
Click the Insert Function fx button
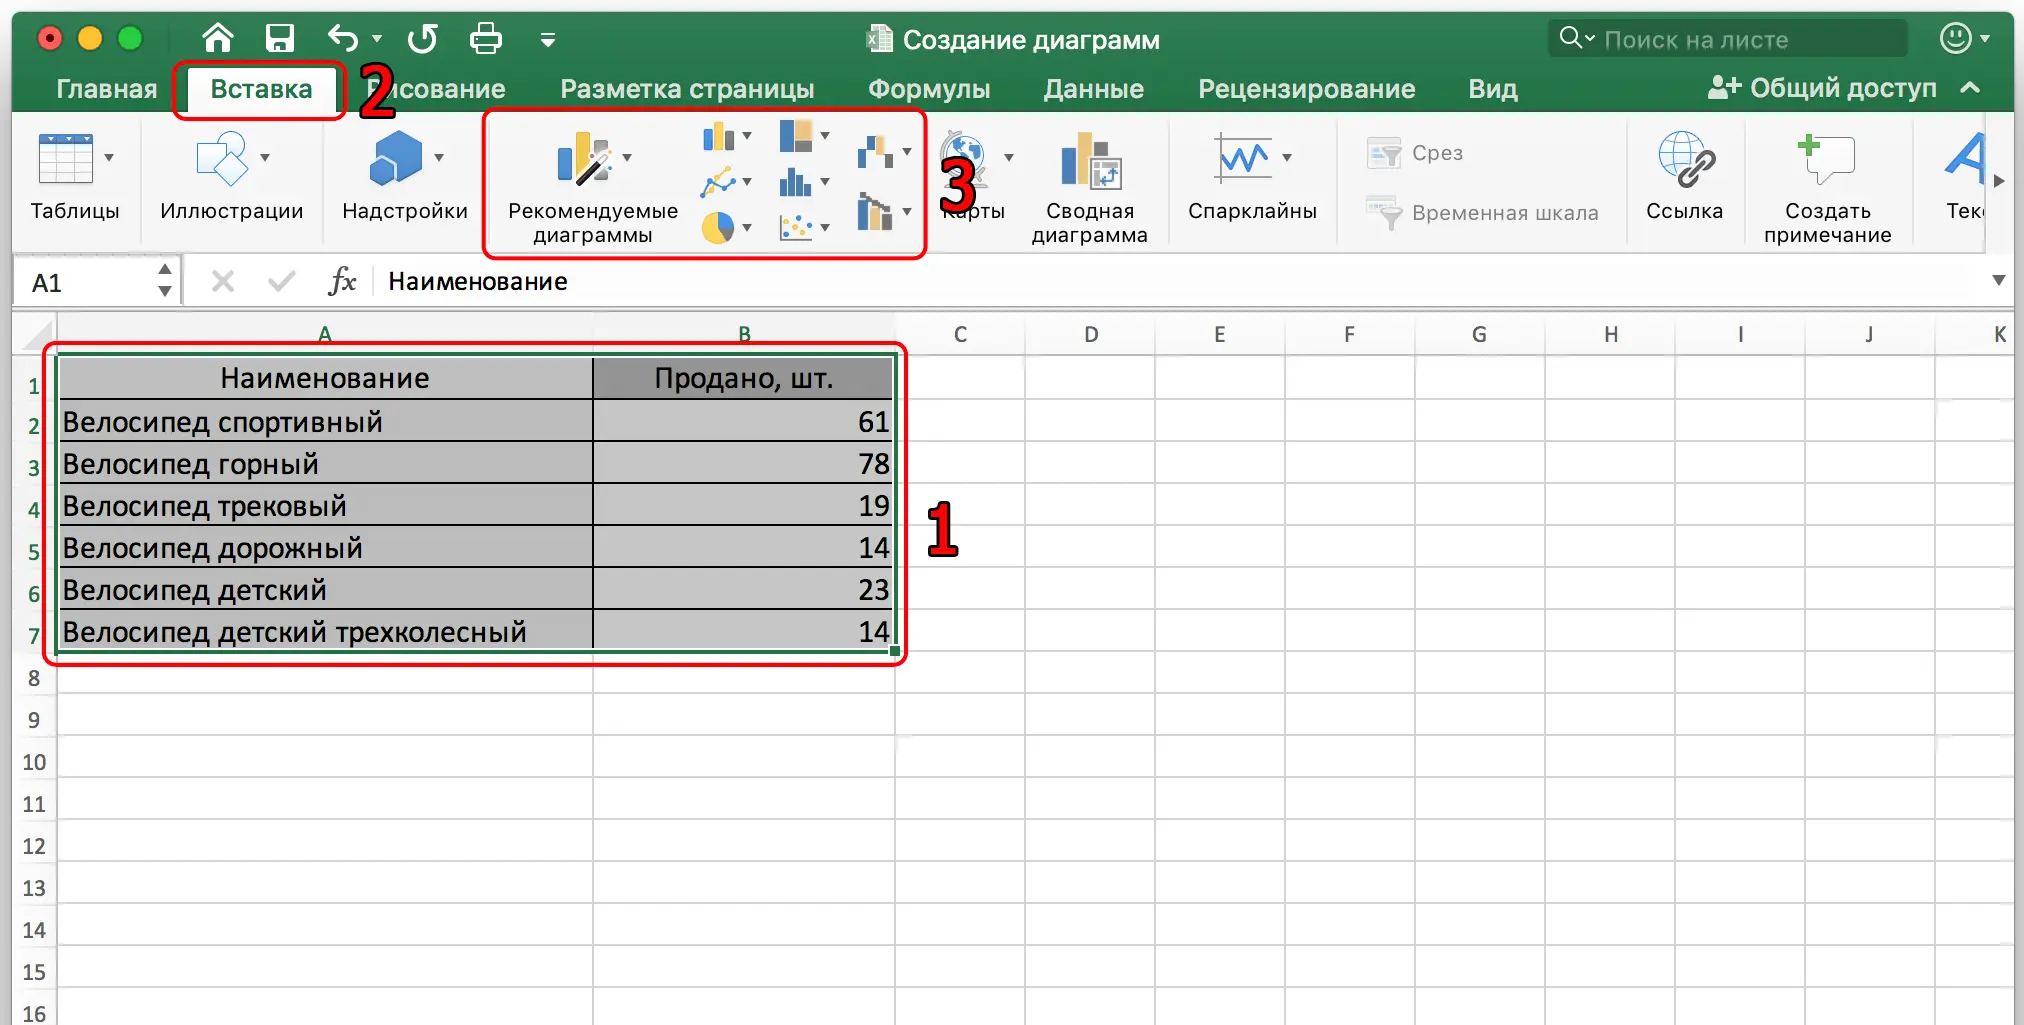click(x=342, y=281)
